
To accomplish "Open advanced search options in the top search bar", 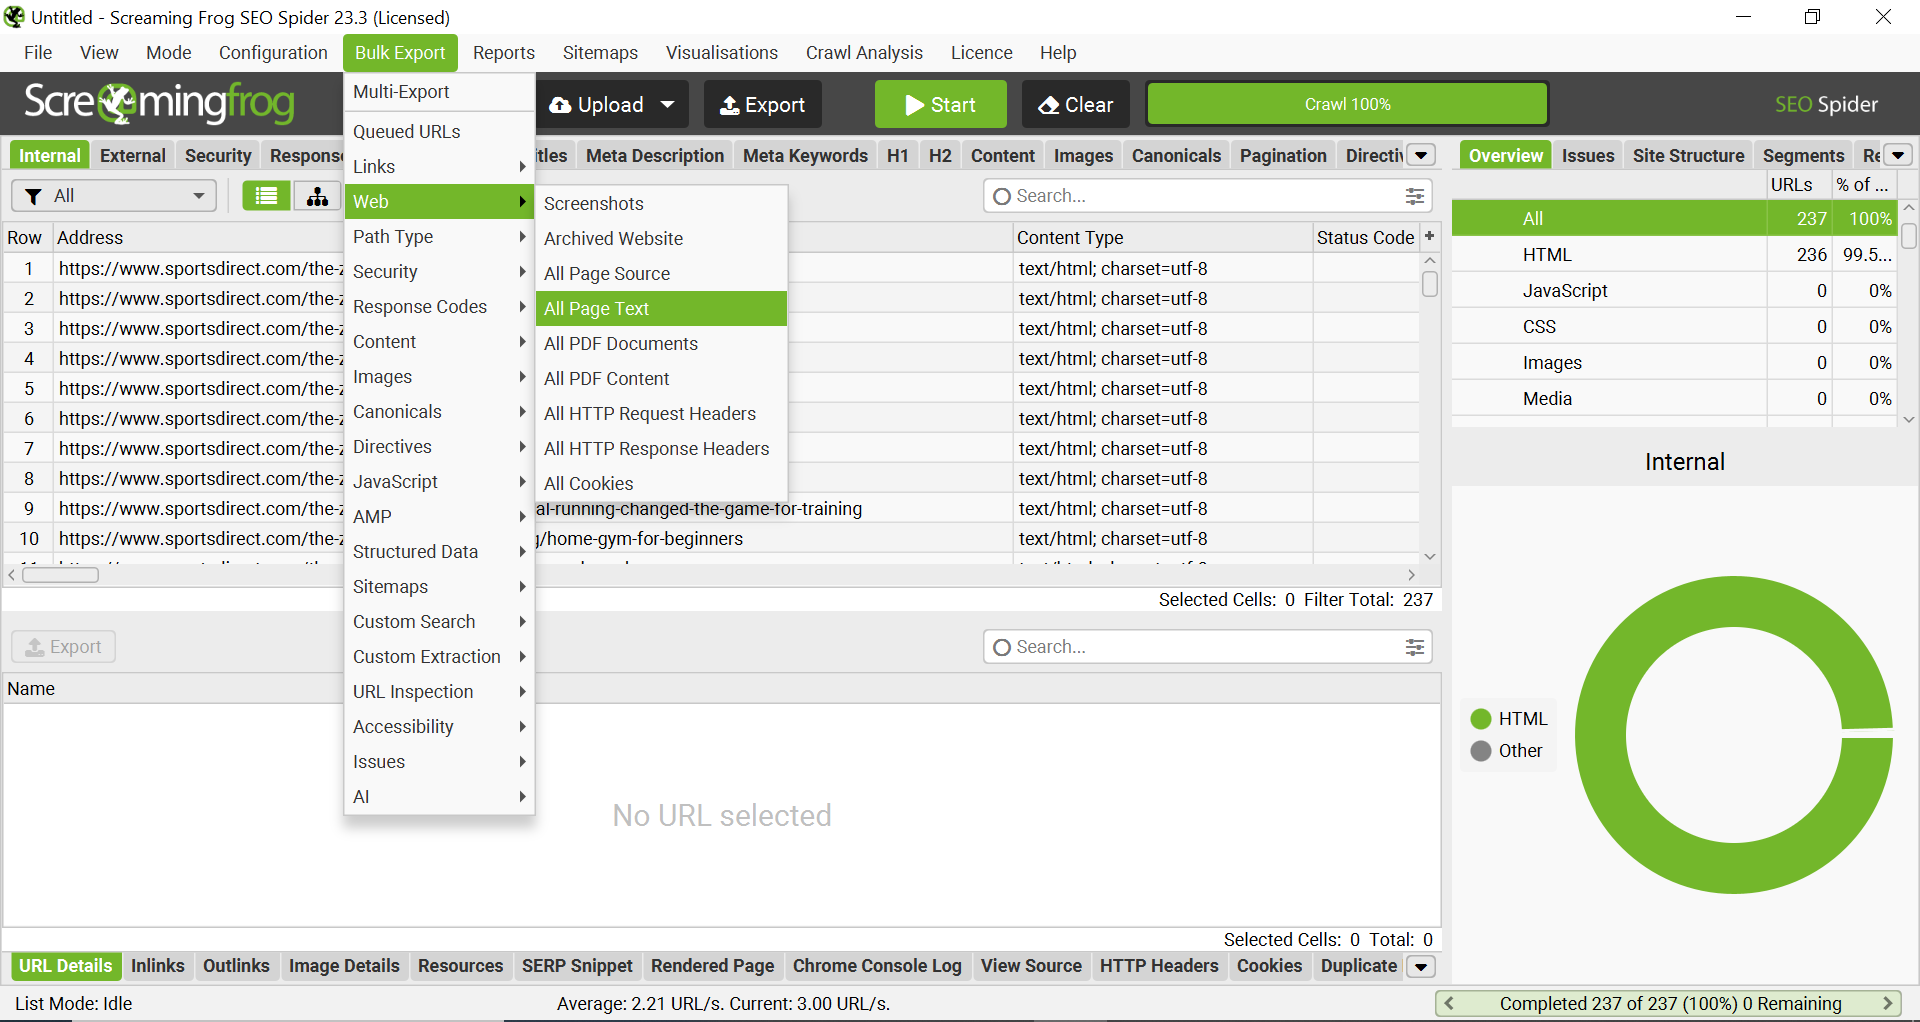I will (x=1414, y=196).
